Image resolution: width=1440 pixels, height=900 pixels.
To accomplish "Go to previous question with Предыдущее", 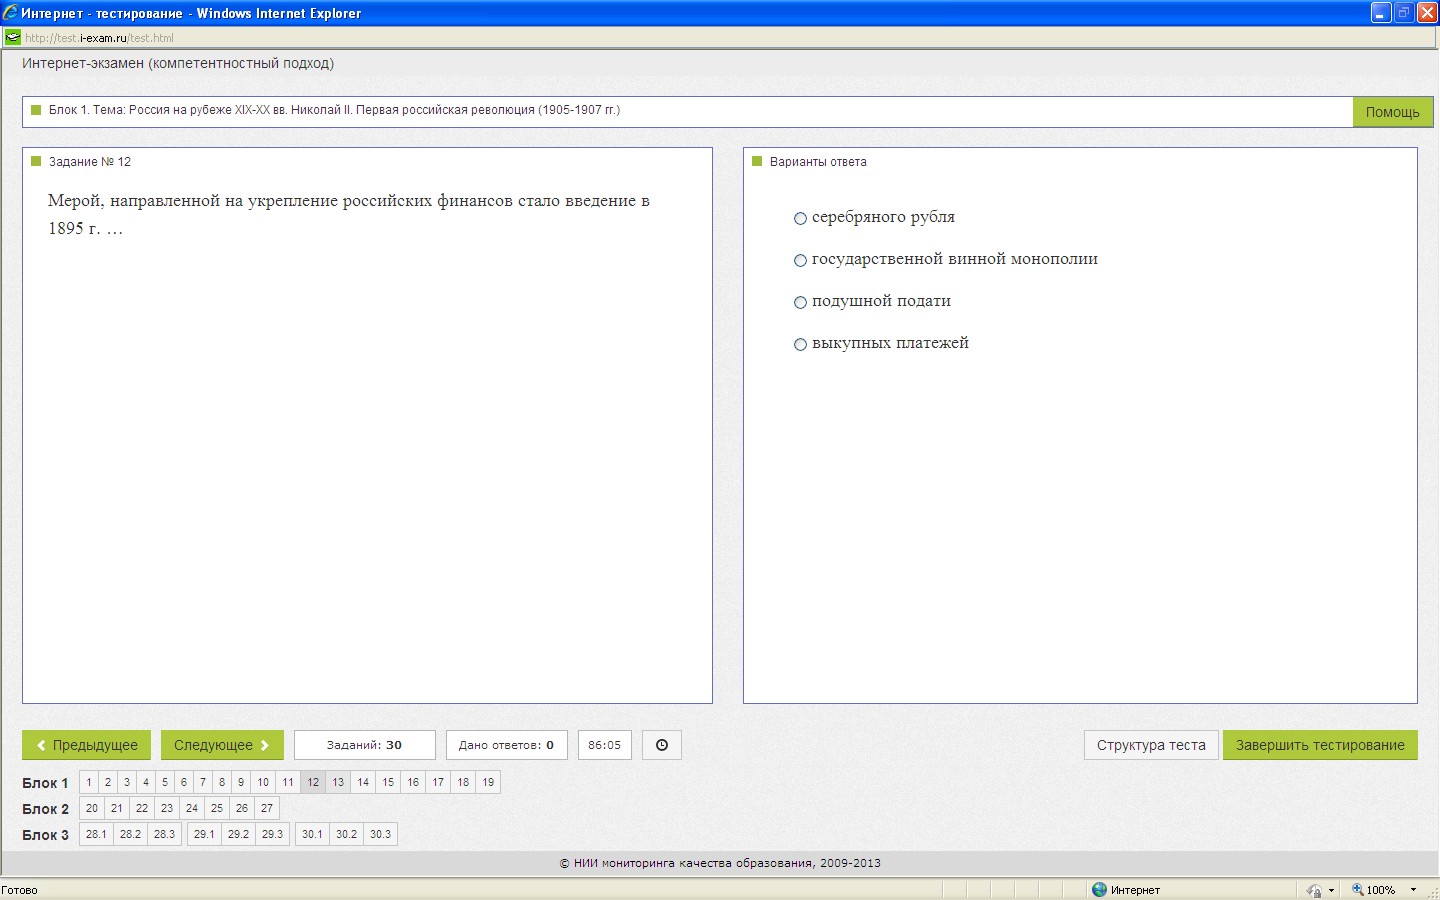I will (87, 745).
